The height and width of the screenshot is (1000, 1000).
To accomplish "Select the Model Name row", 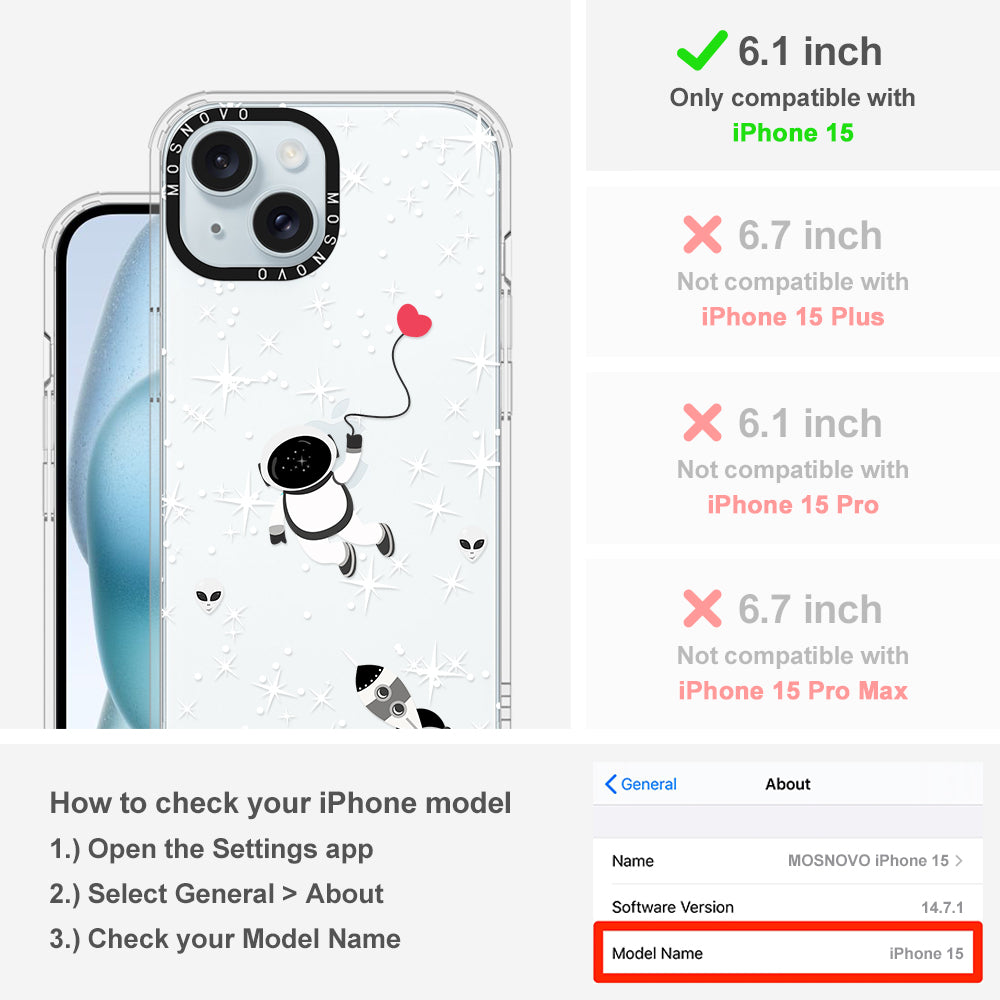I will coord(788,953).
